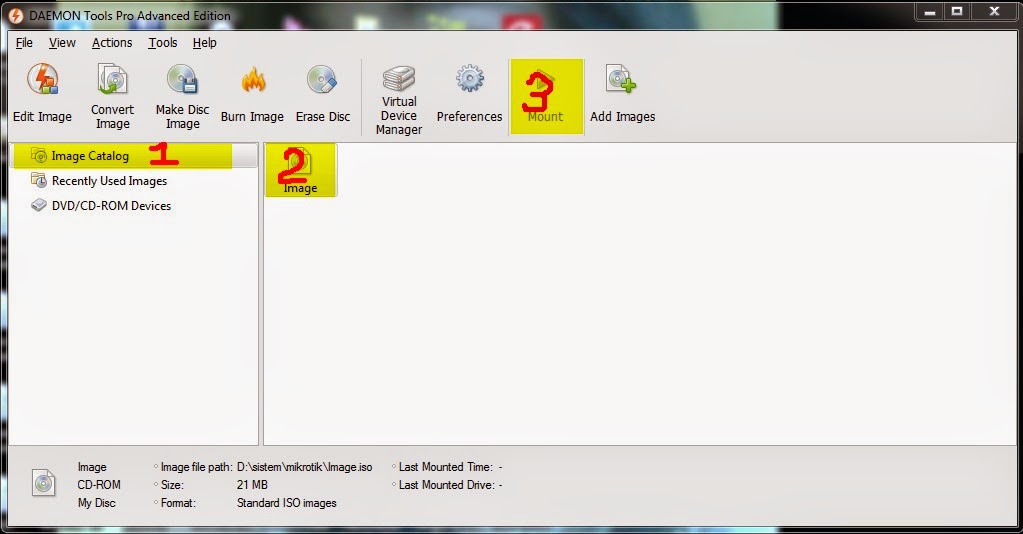Mount the selected image
The height and width of the screenshot is (534, 1023).
[x=545, y=97]
